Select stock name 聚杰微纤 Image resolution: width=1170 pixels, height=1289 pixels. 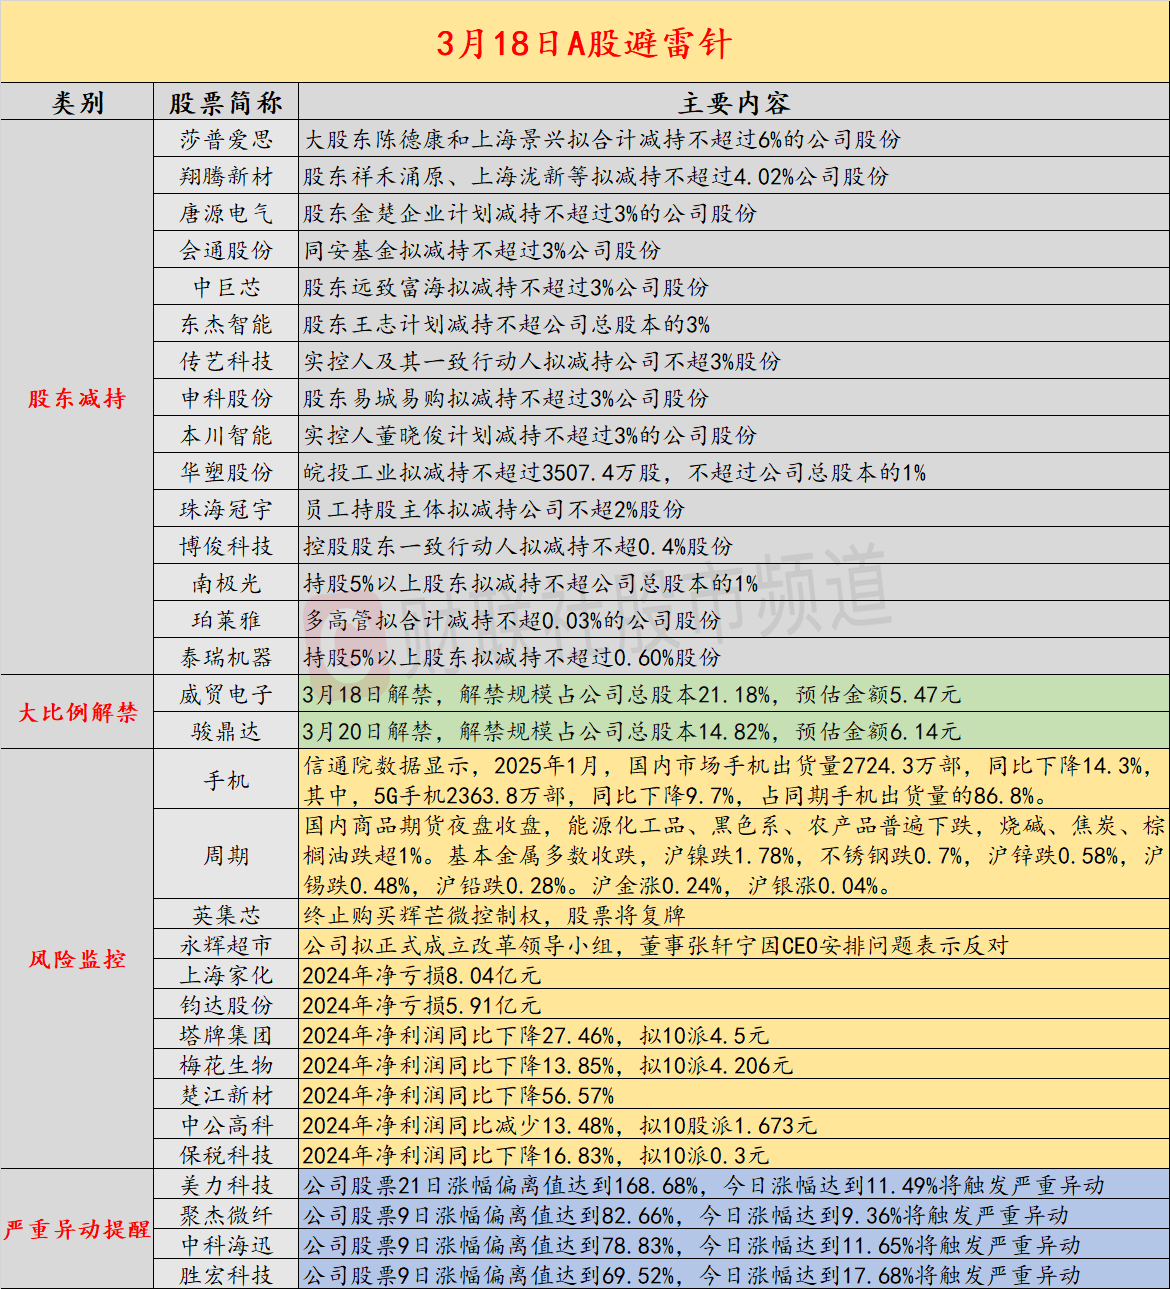point(226,1215)
